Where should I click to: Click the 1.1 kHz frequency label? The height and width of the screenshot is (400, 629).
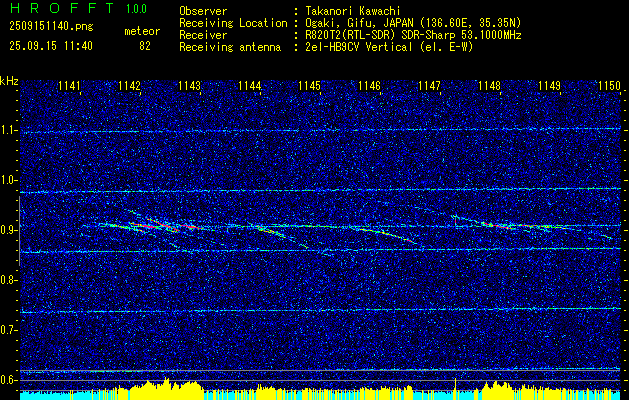pos(9,130)
